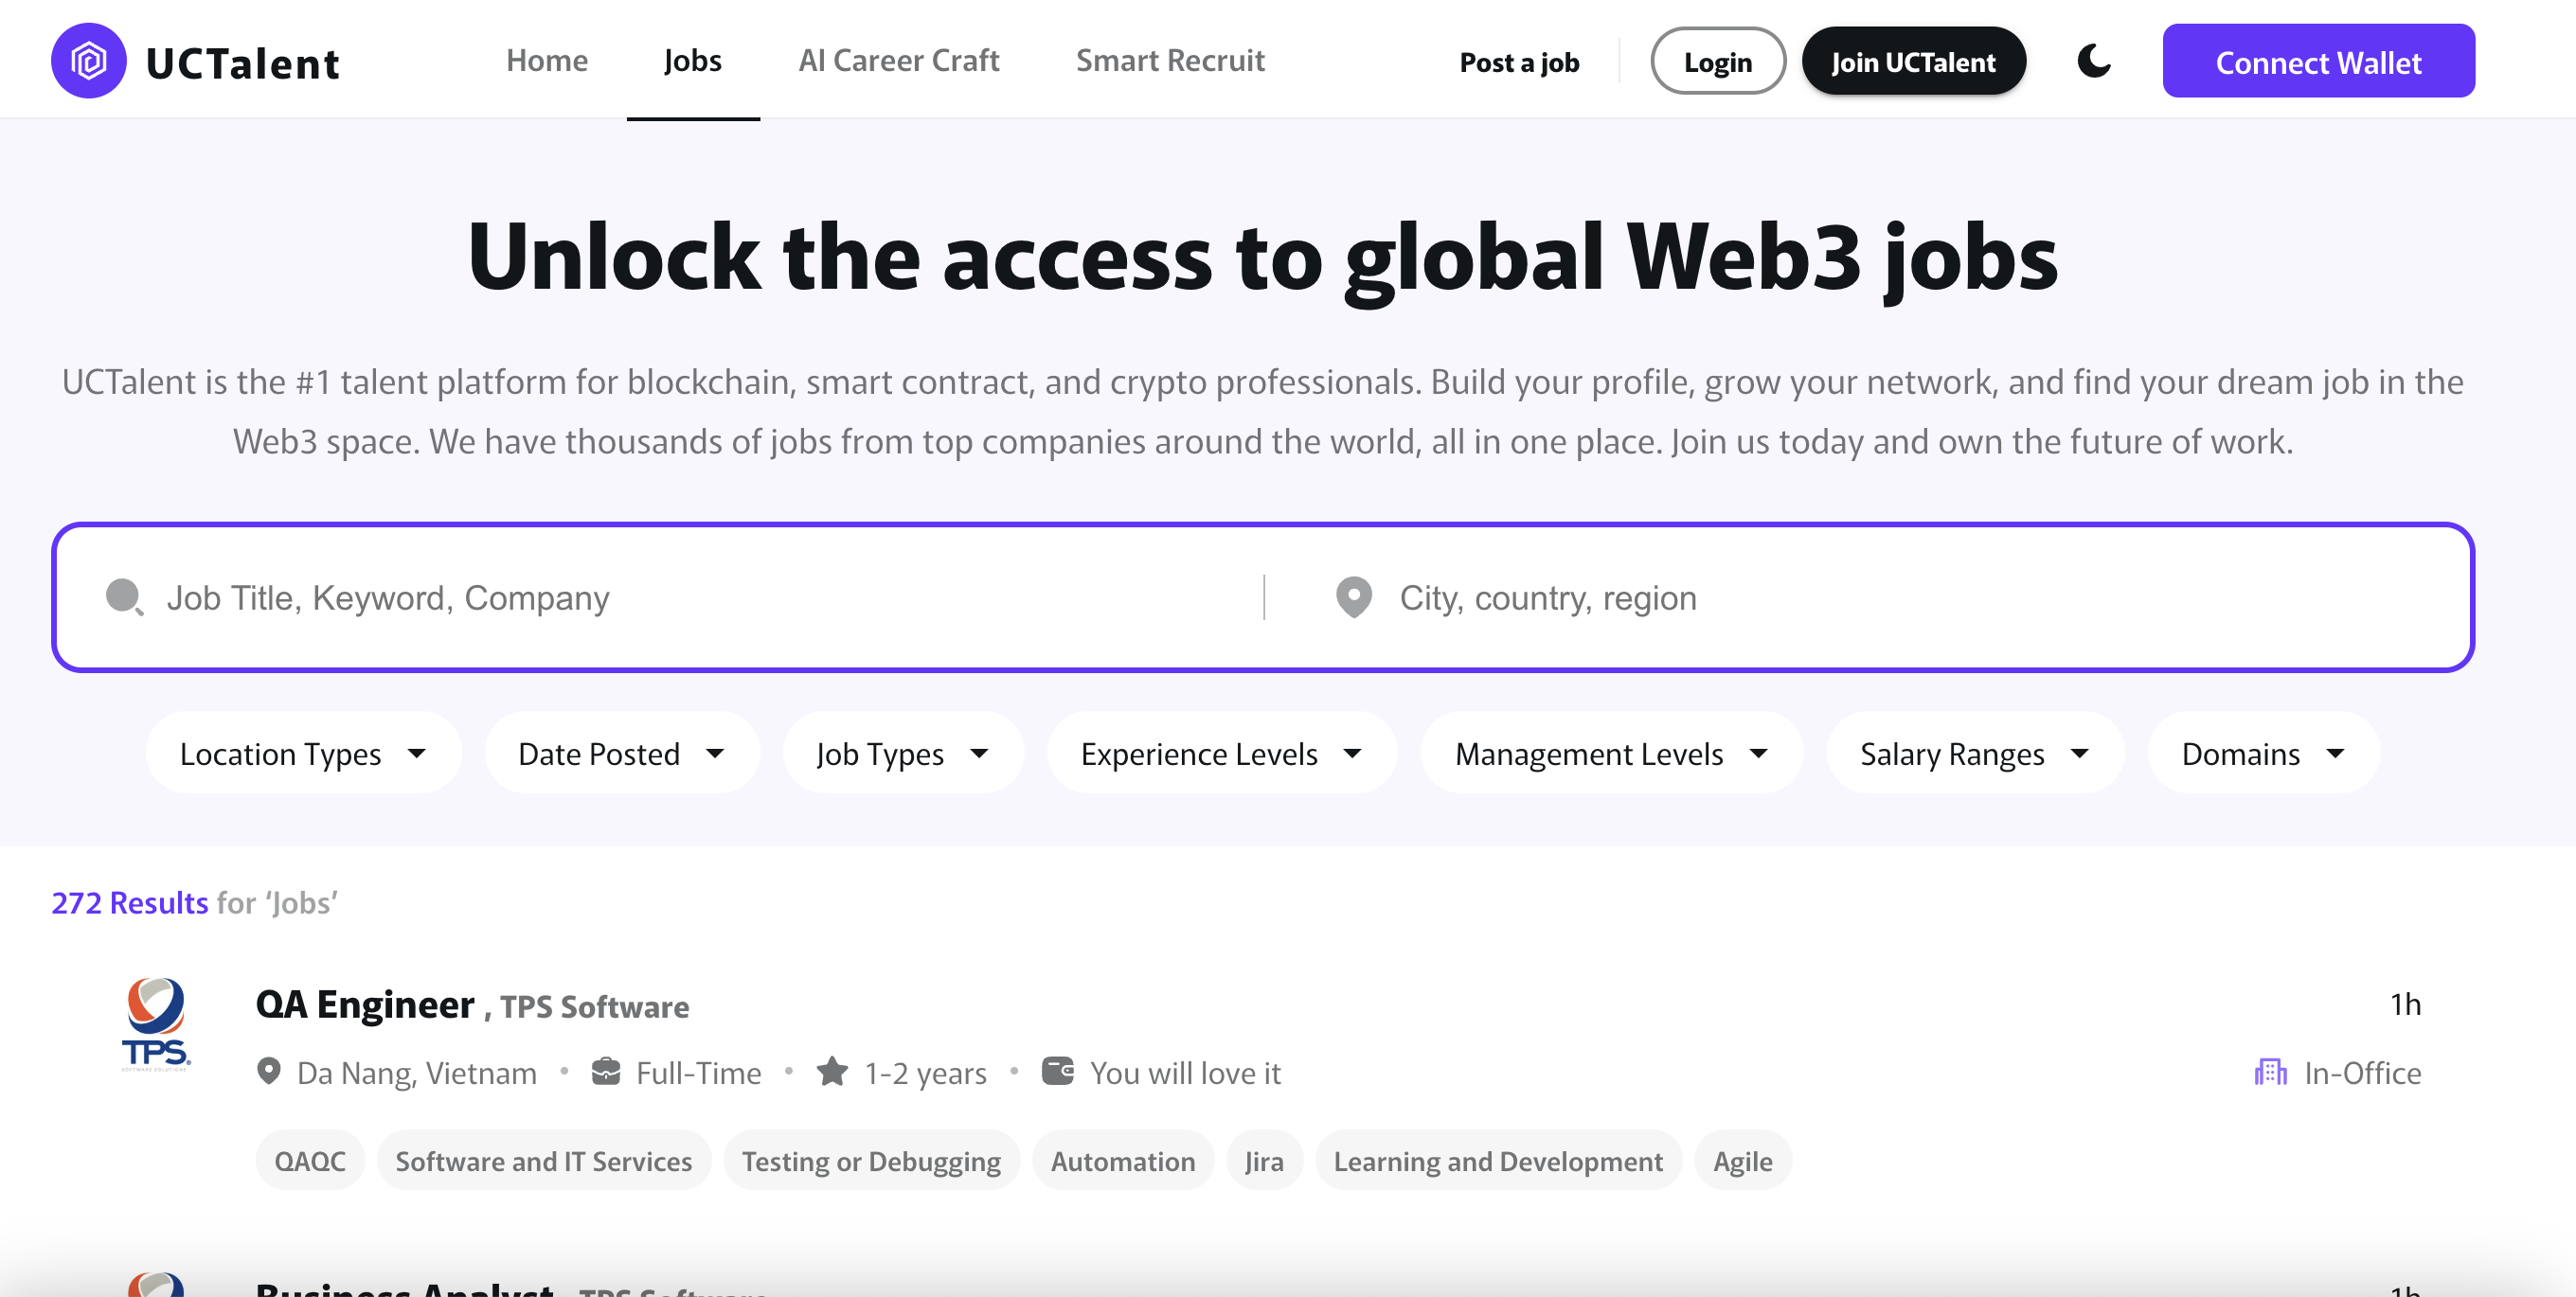Open the QA Engineer job title
This screenshot has height=1297, width=2576.
(x=365, y=1004)
